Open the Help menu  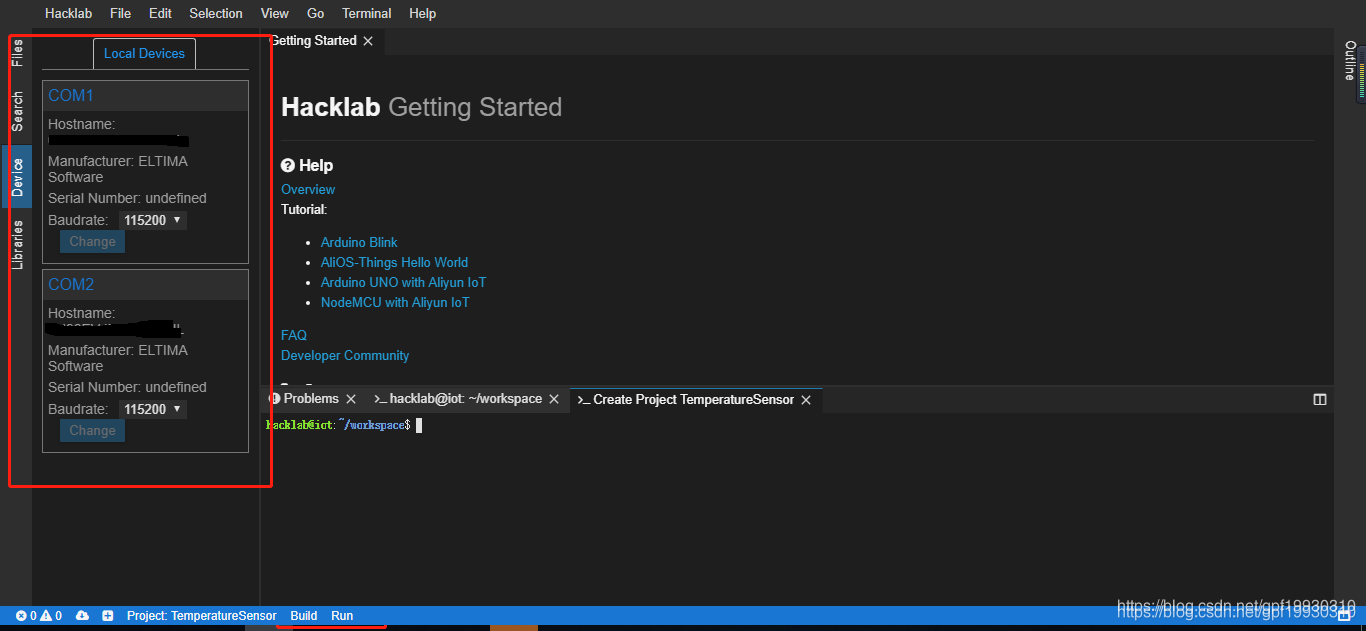[x=423, y=13]
